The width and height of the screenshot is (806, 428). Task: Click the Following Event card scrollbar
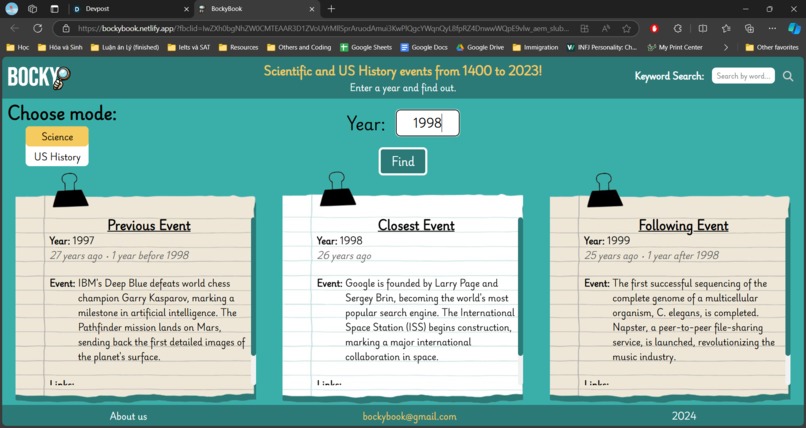(787, 287)
